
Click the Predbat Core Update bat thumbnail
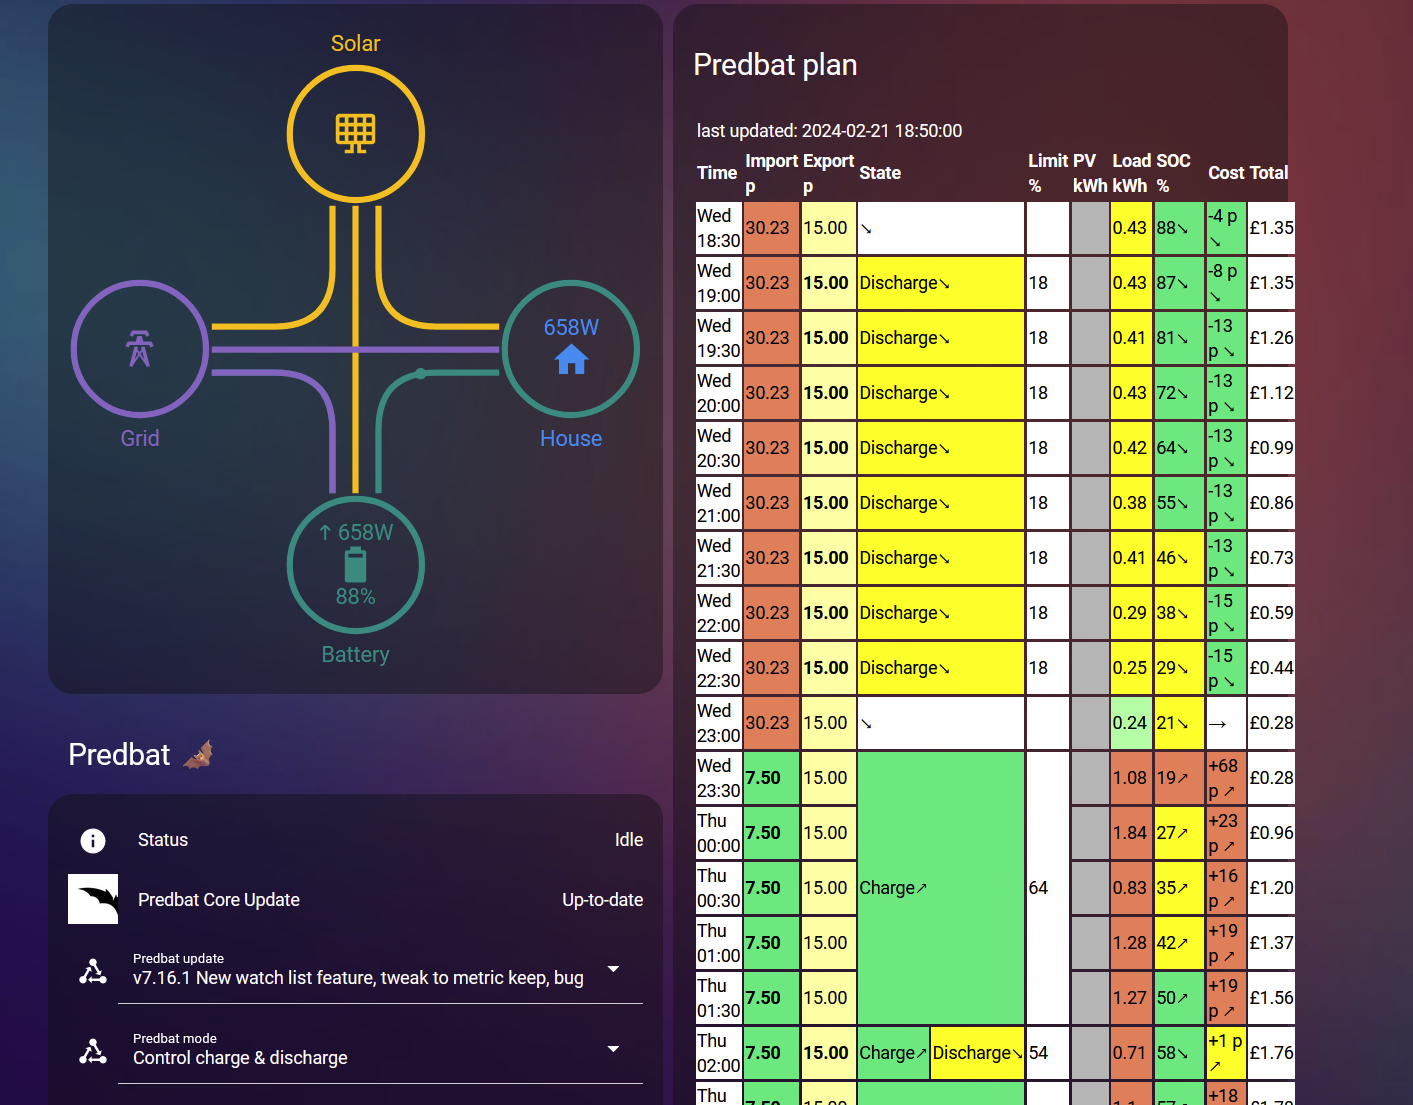coord(93,899)
